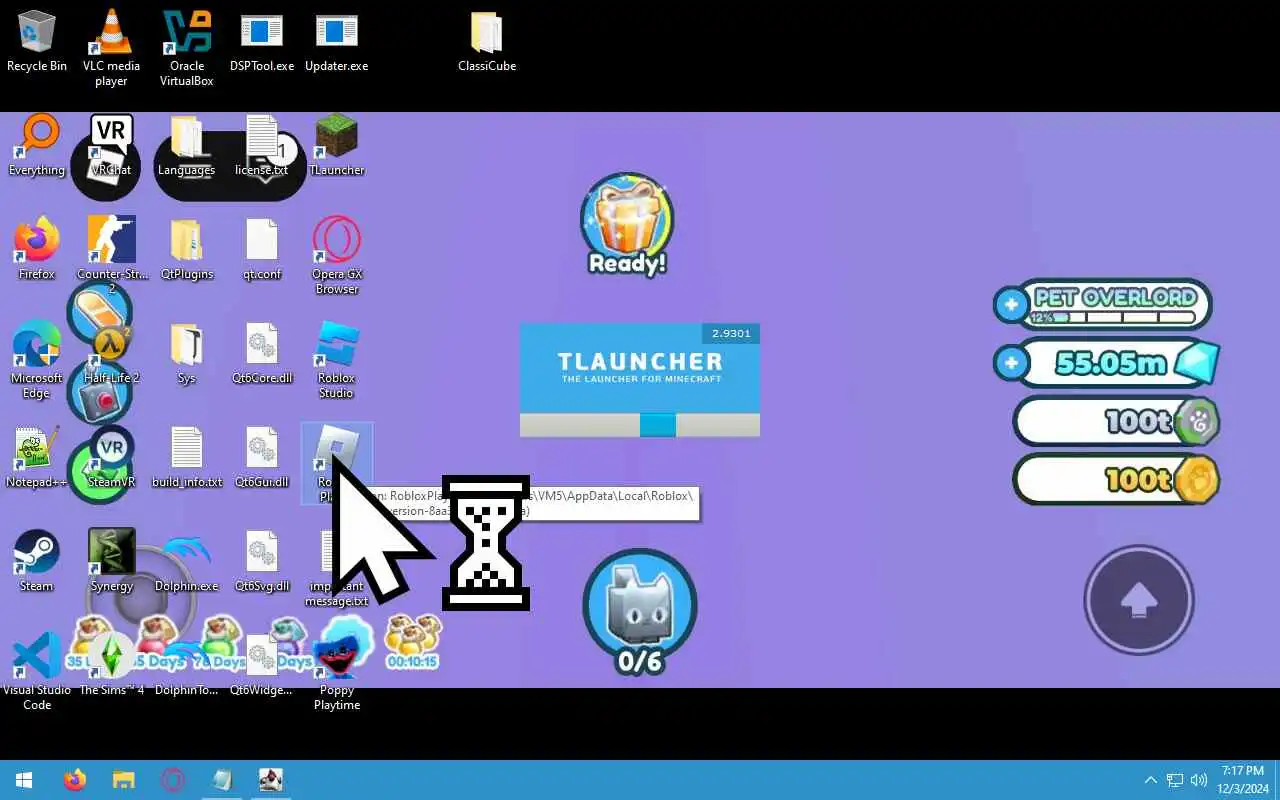The image size is (1280, 800).
Task: Click the TLauncher splash logo banner
Action: [640, 368]
